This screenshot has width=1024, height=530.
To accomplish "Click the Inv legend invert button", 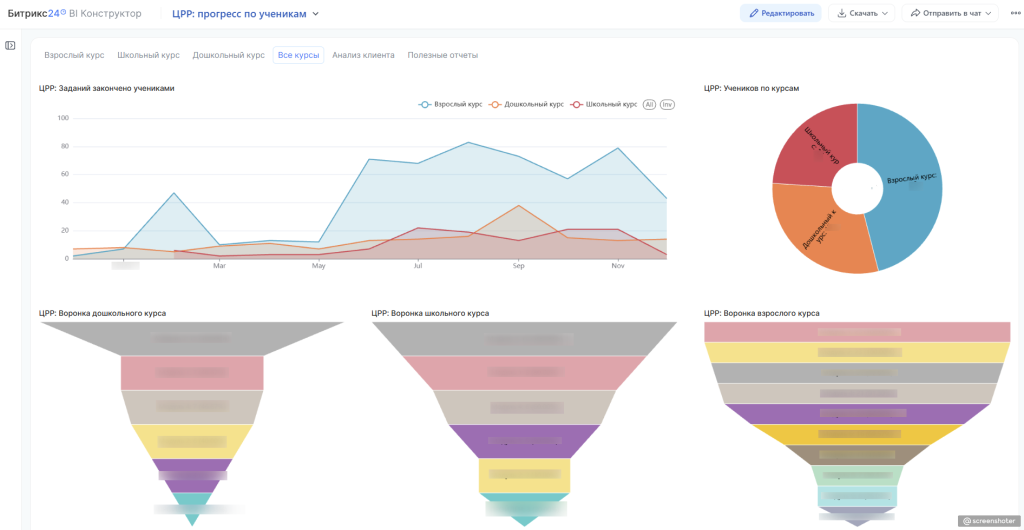I will [x=667, y=104].
